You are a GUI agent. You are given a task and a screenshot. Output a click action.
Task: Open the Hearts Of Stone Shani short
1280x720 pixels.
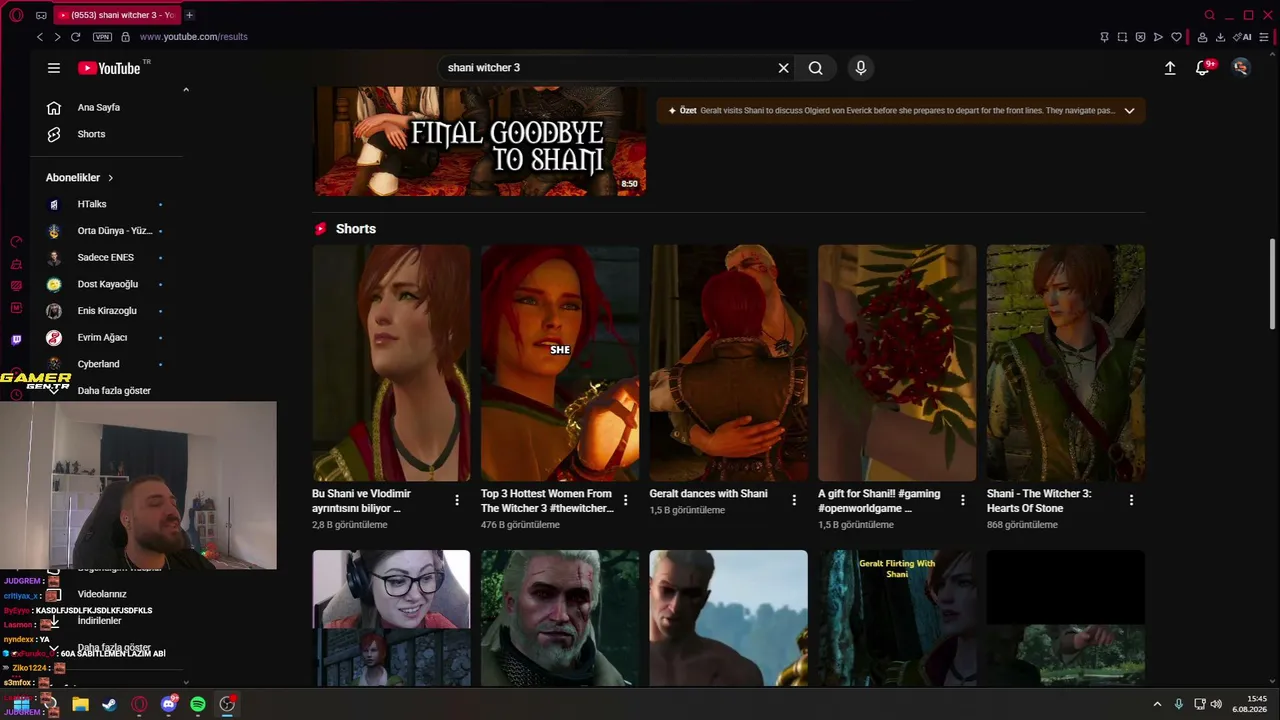point(1066,363)
